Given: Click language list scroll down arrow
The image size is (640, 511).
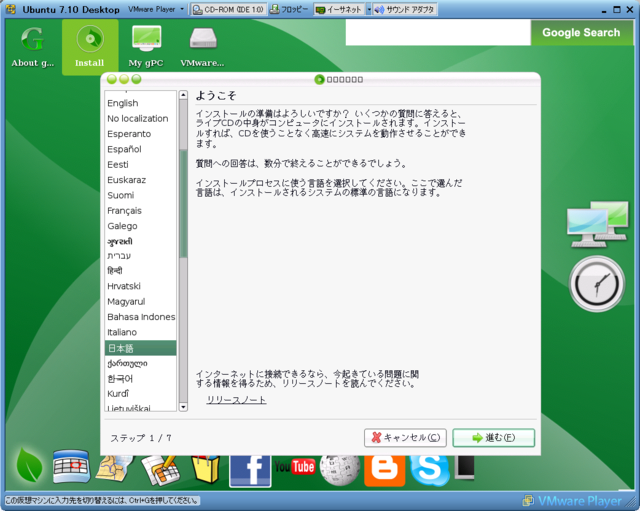Looking at the screenshot, I should pos(183,407).
